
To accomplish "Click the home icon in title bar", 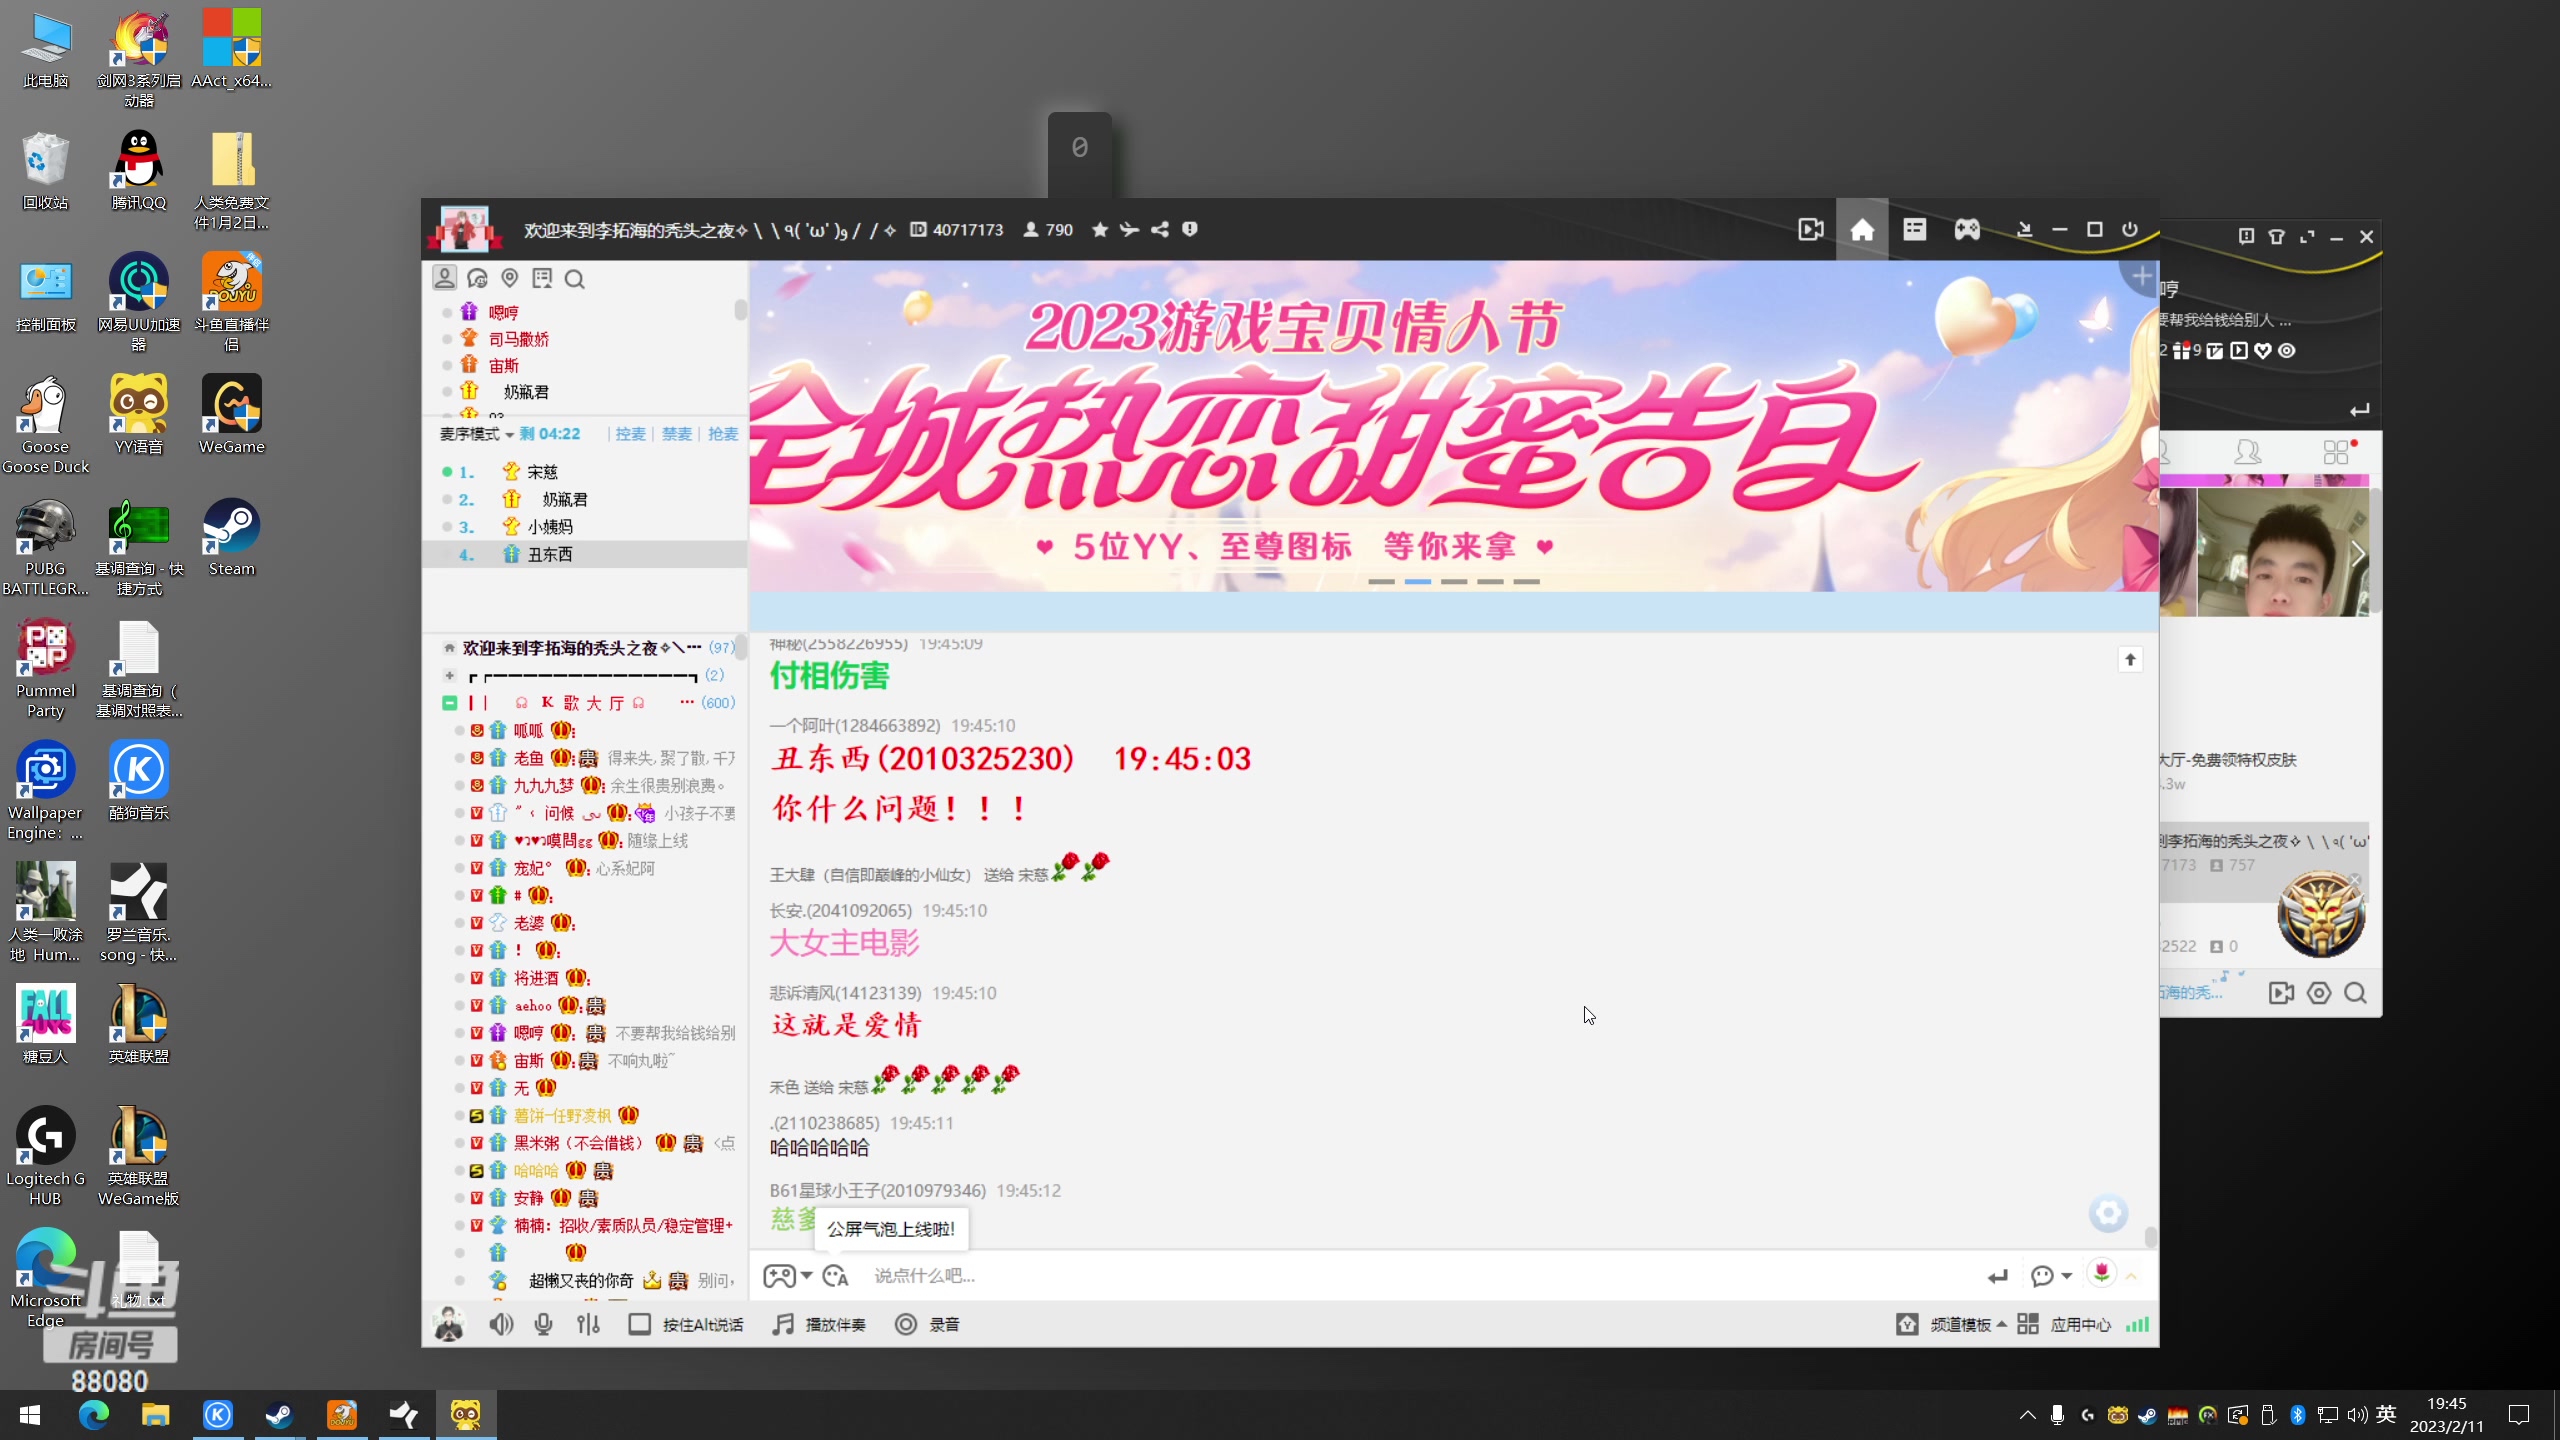I will (1863, 229).
